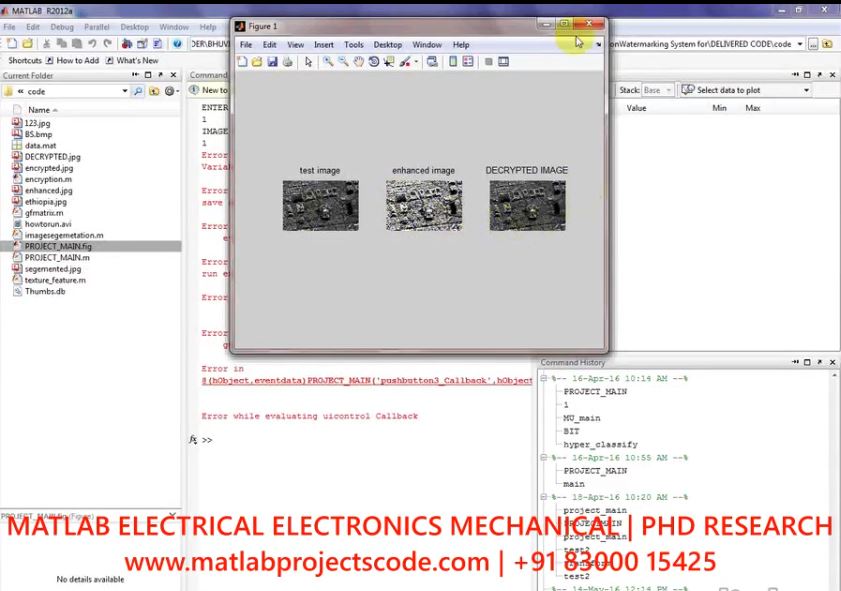This screenshot has height=591, width=841.
Task: Click the Print Figure icon
Action: click(287, 62)
